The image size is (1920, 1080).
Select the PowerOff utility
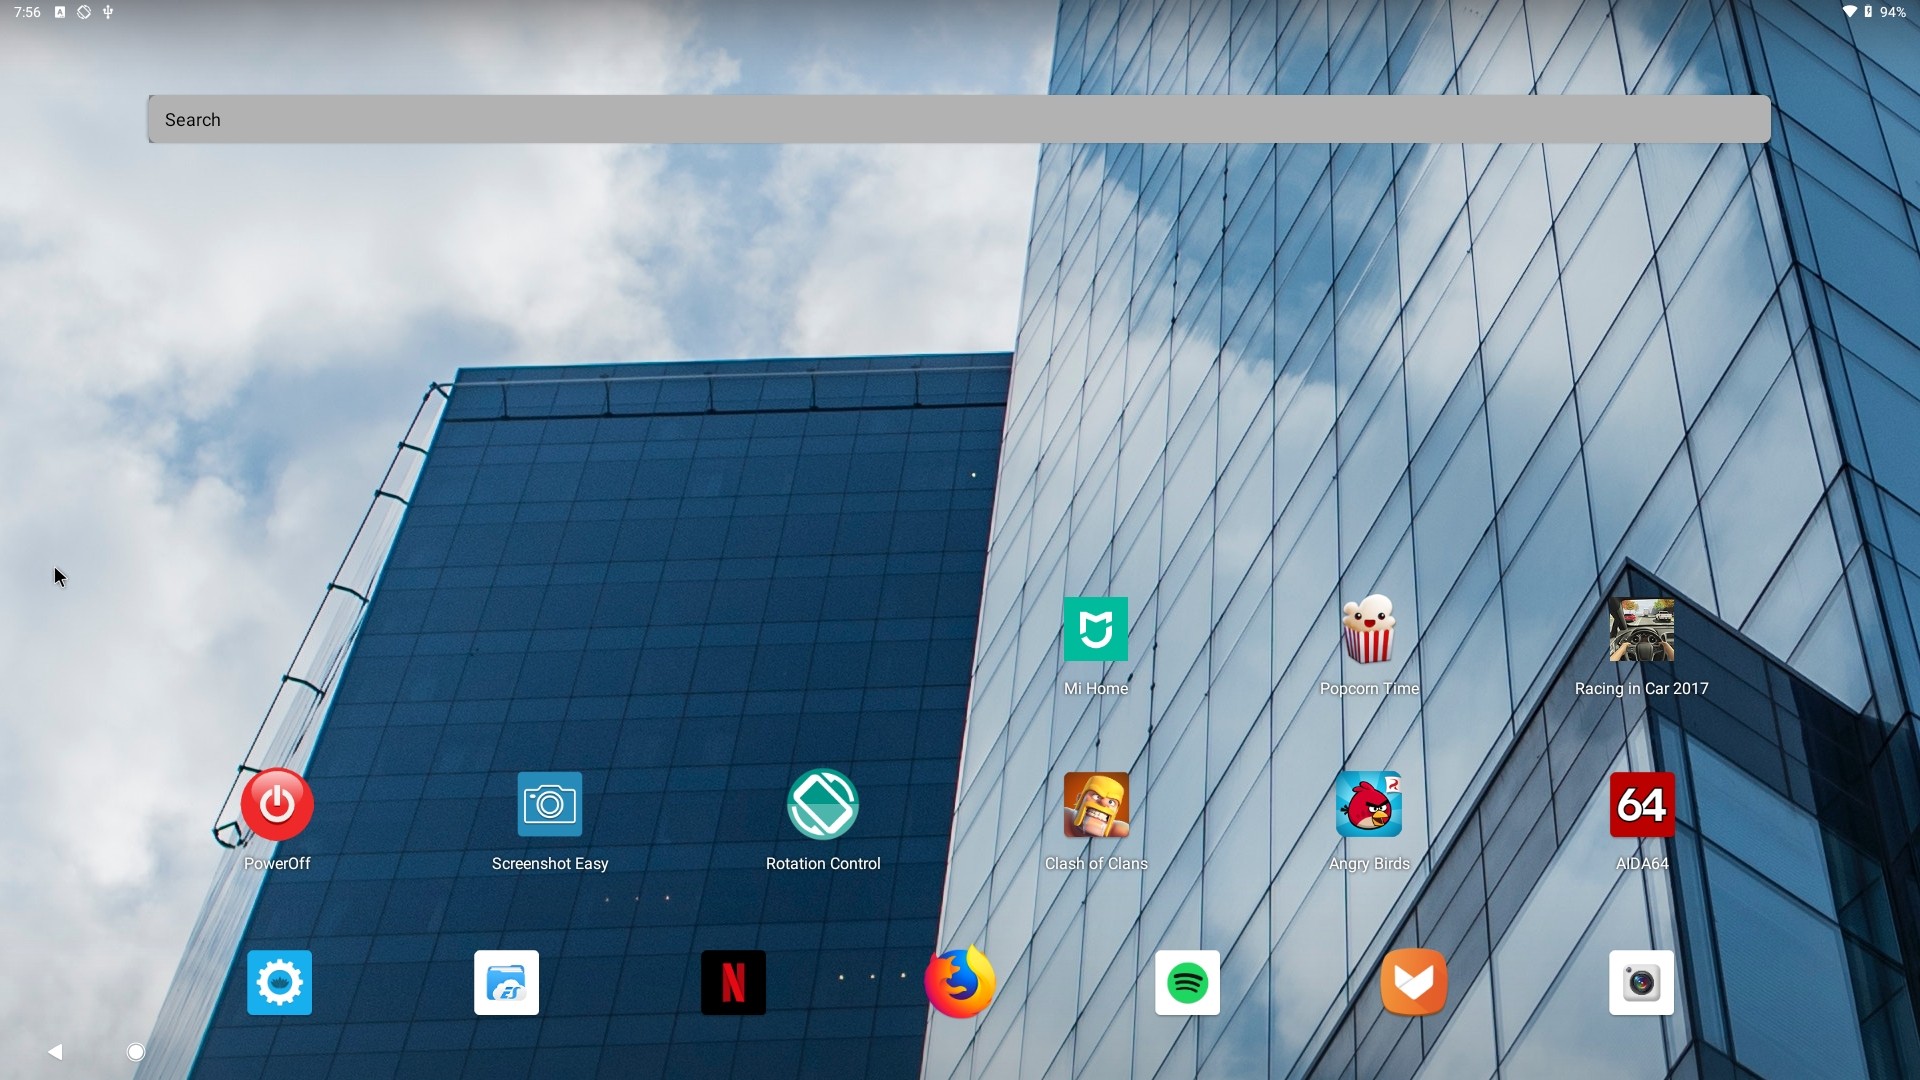click(x=277, y=804)
